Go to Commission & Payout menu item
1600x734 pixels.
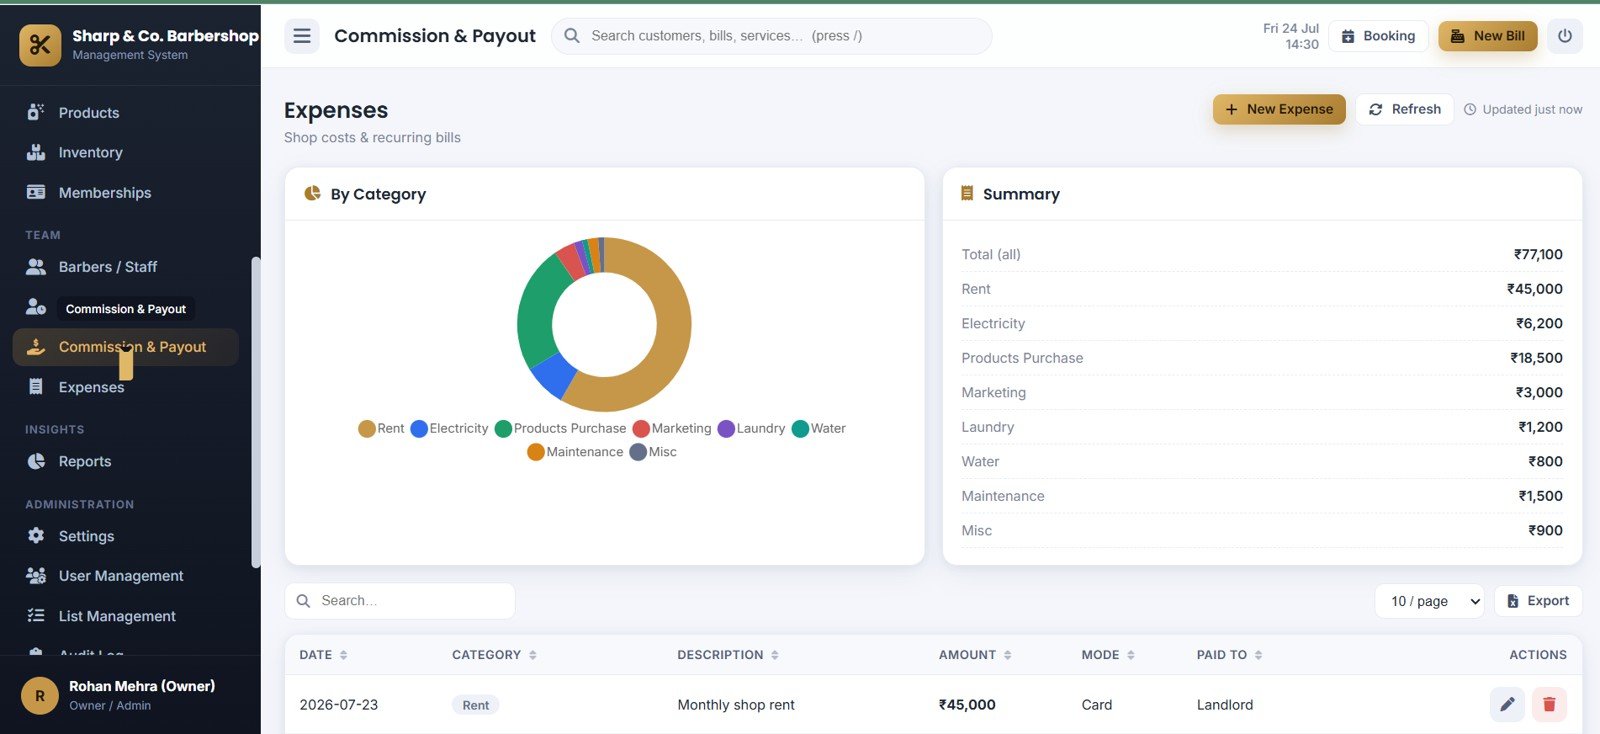pyautogui.click(x=125, y=347)
